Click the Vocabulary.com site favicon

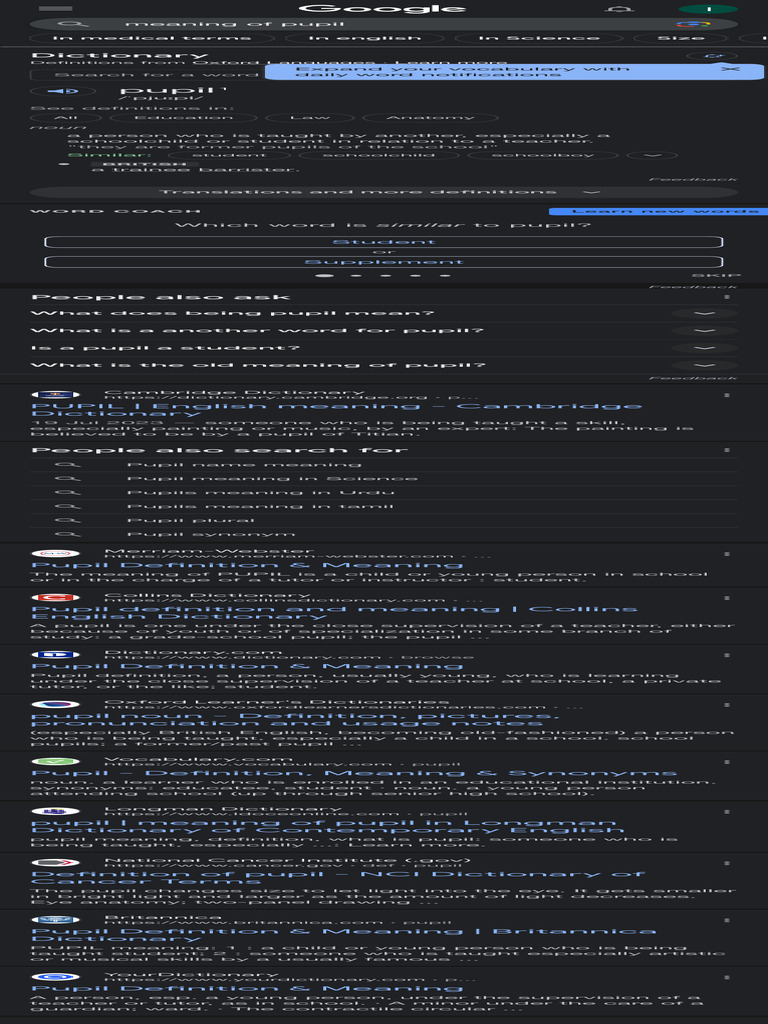click(56, 761)
